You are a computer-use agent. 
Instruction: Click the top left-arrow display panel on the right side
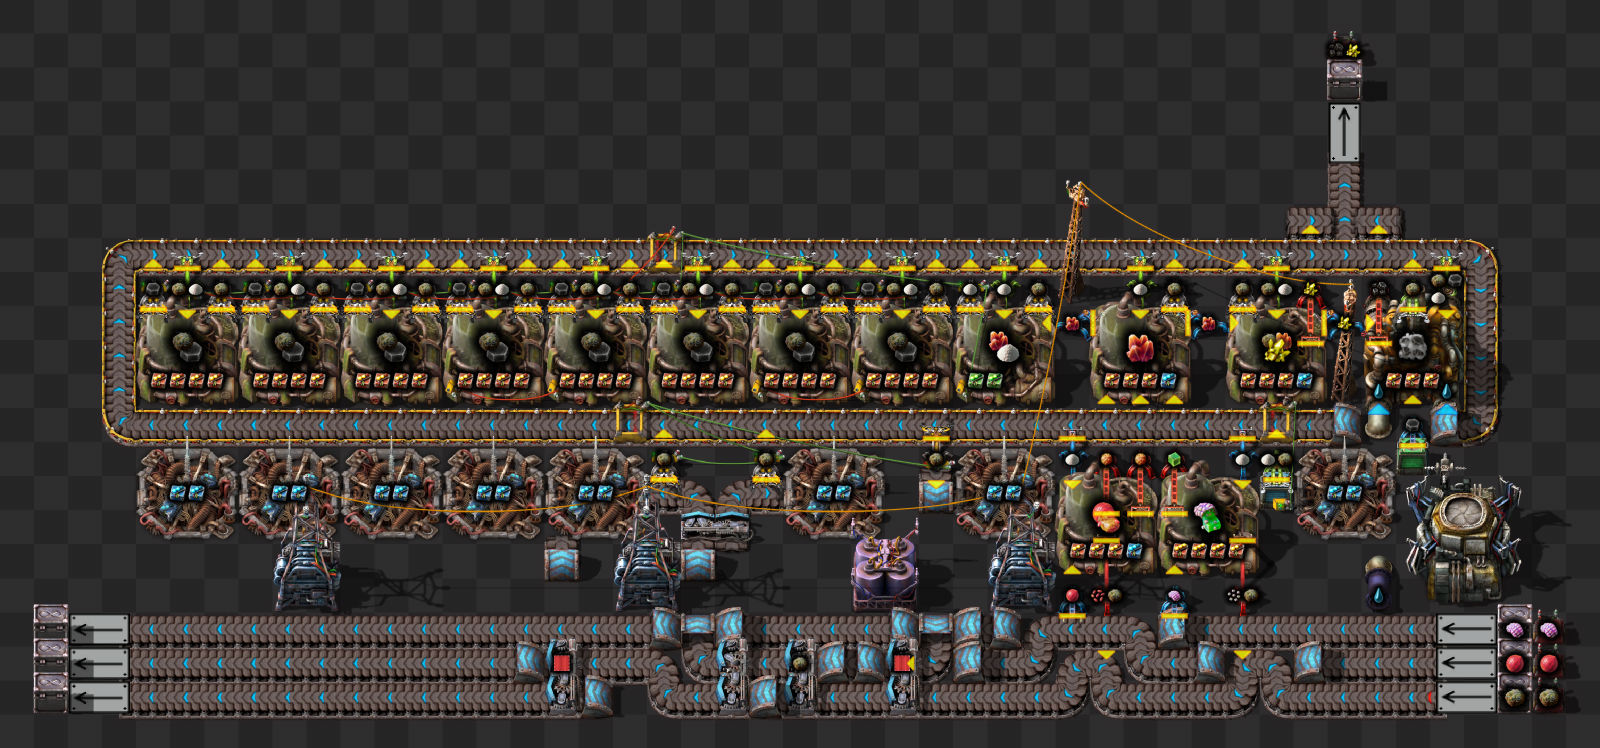(x=1465, y=629)
